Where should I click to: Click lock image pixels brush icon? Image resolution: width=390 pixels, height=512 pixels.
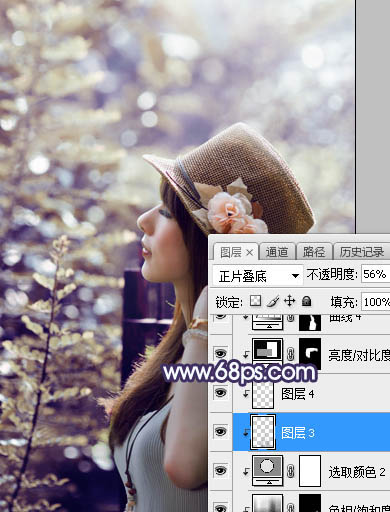click(x=273, y=301)
